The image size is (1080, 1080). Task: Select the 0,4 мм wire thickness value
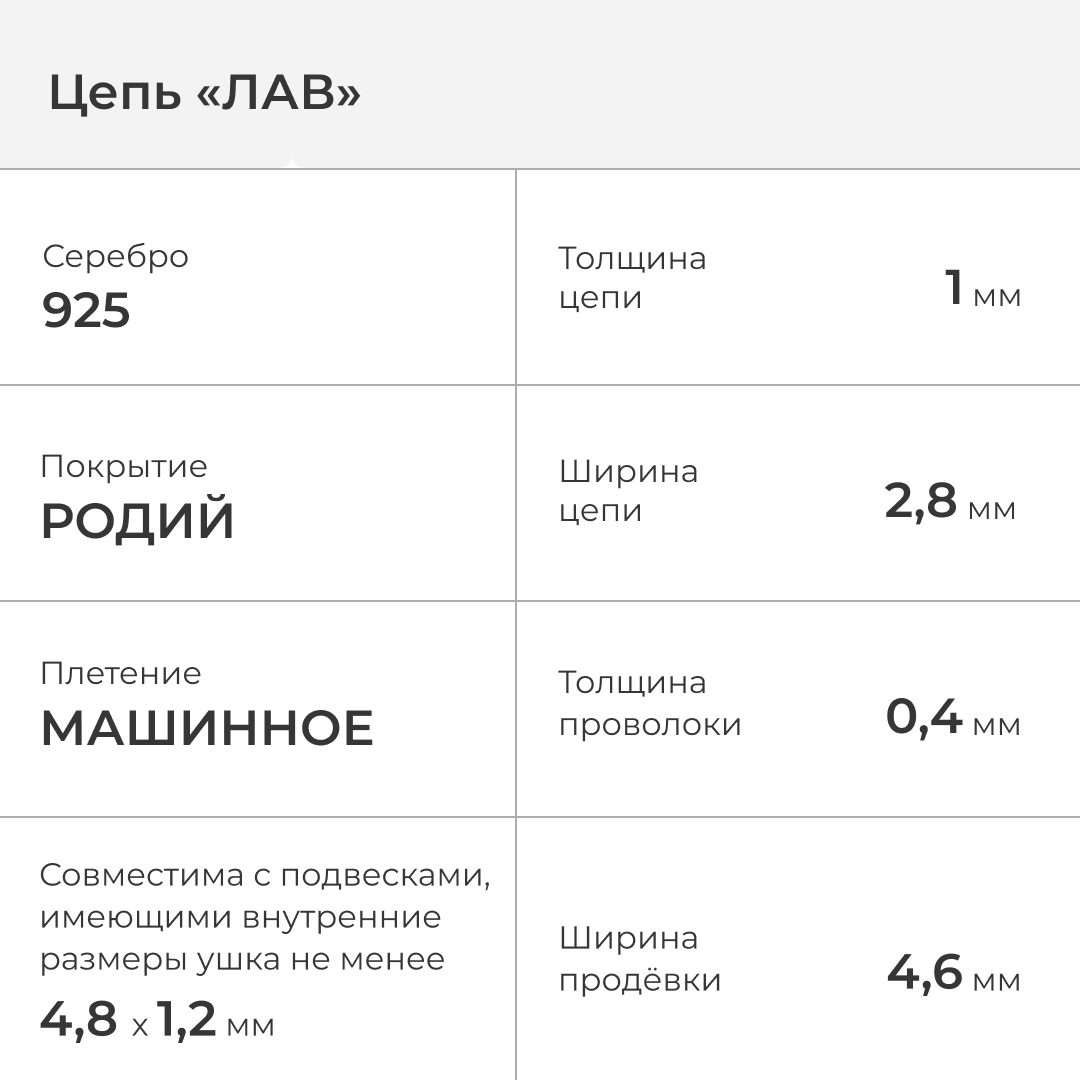click(x=952, y=718)
